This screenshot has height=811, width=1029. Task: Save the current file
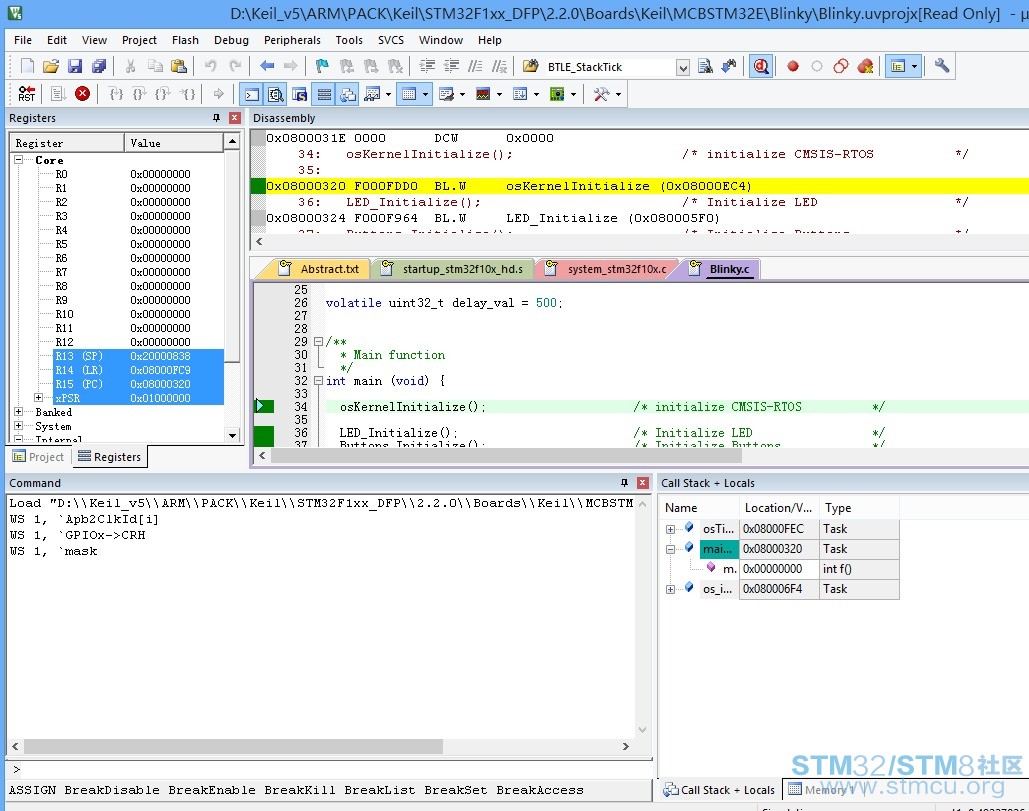[x=75, y=66]
